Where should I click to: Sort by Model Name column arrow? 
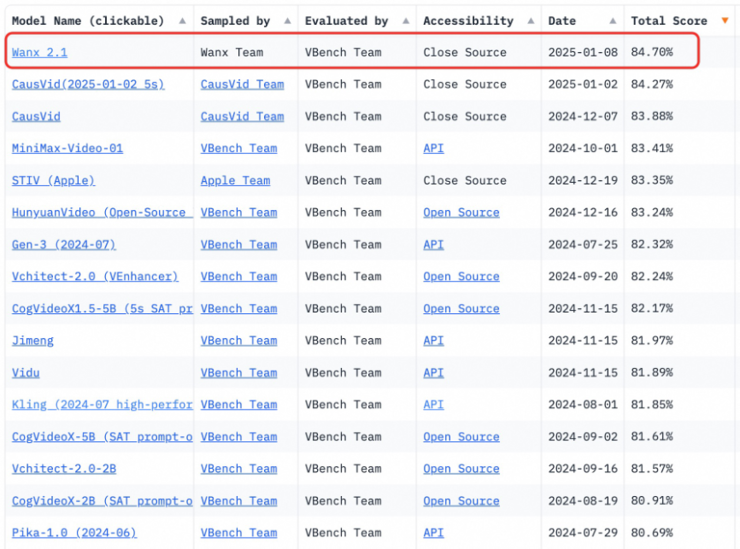pyautogui.click(x=181, y=20)
